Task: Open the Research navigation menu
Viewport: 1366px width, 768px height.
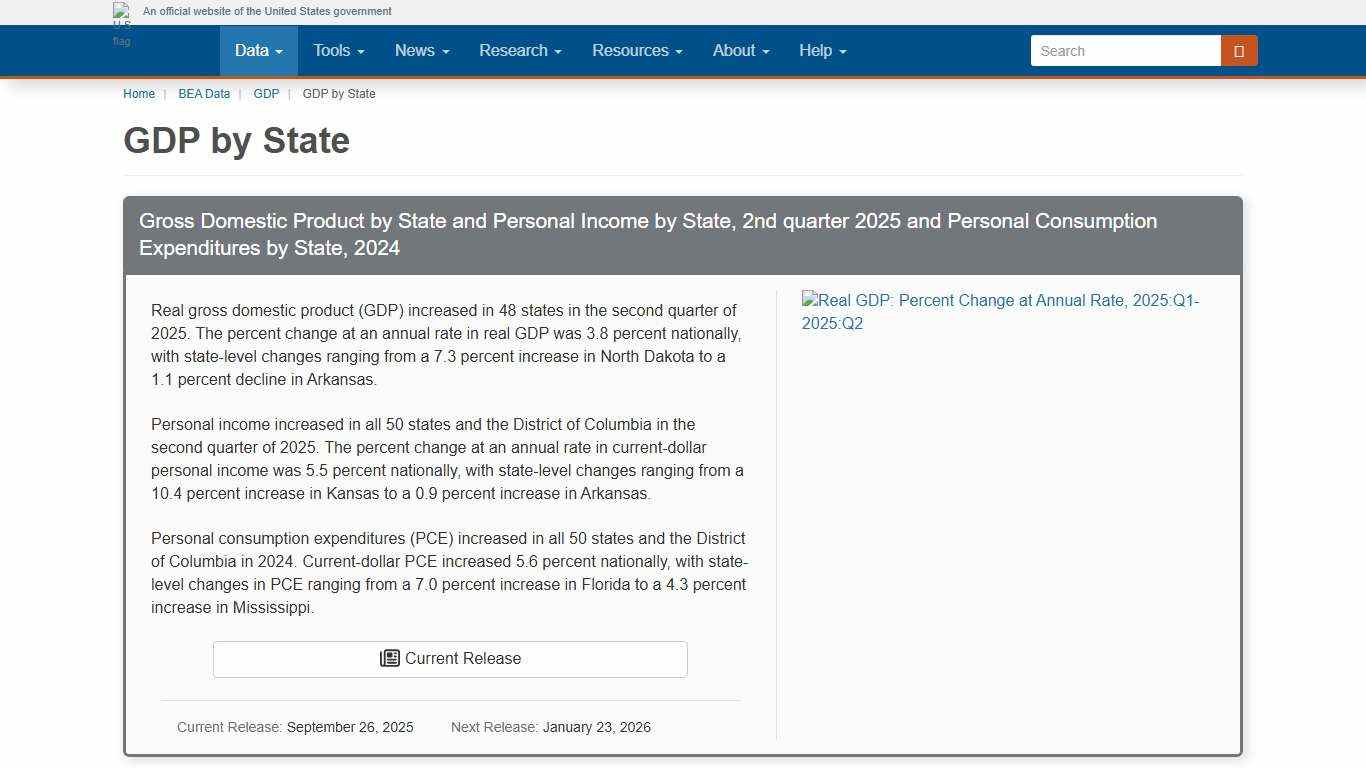Action: (520, 51)
